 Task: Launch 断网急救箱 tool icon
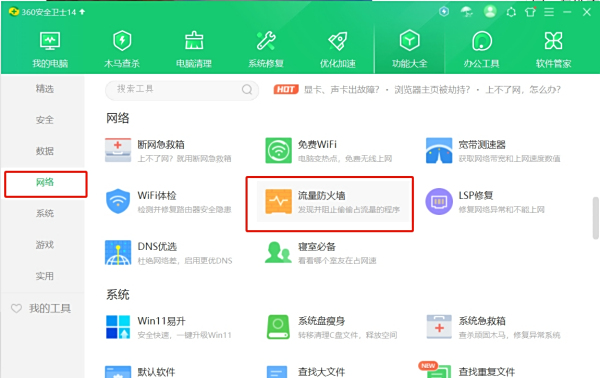pos(118,150)
